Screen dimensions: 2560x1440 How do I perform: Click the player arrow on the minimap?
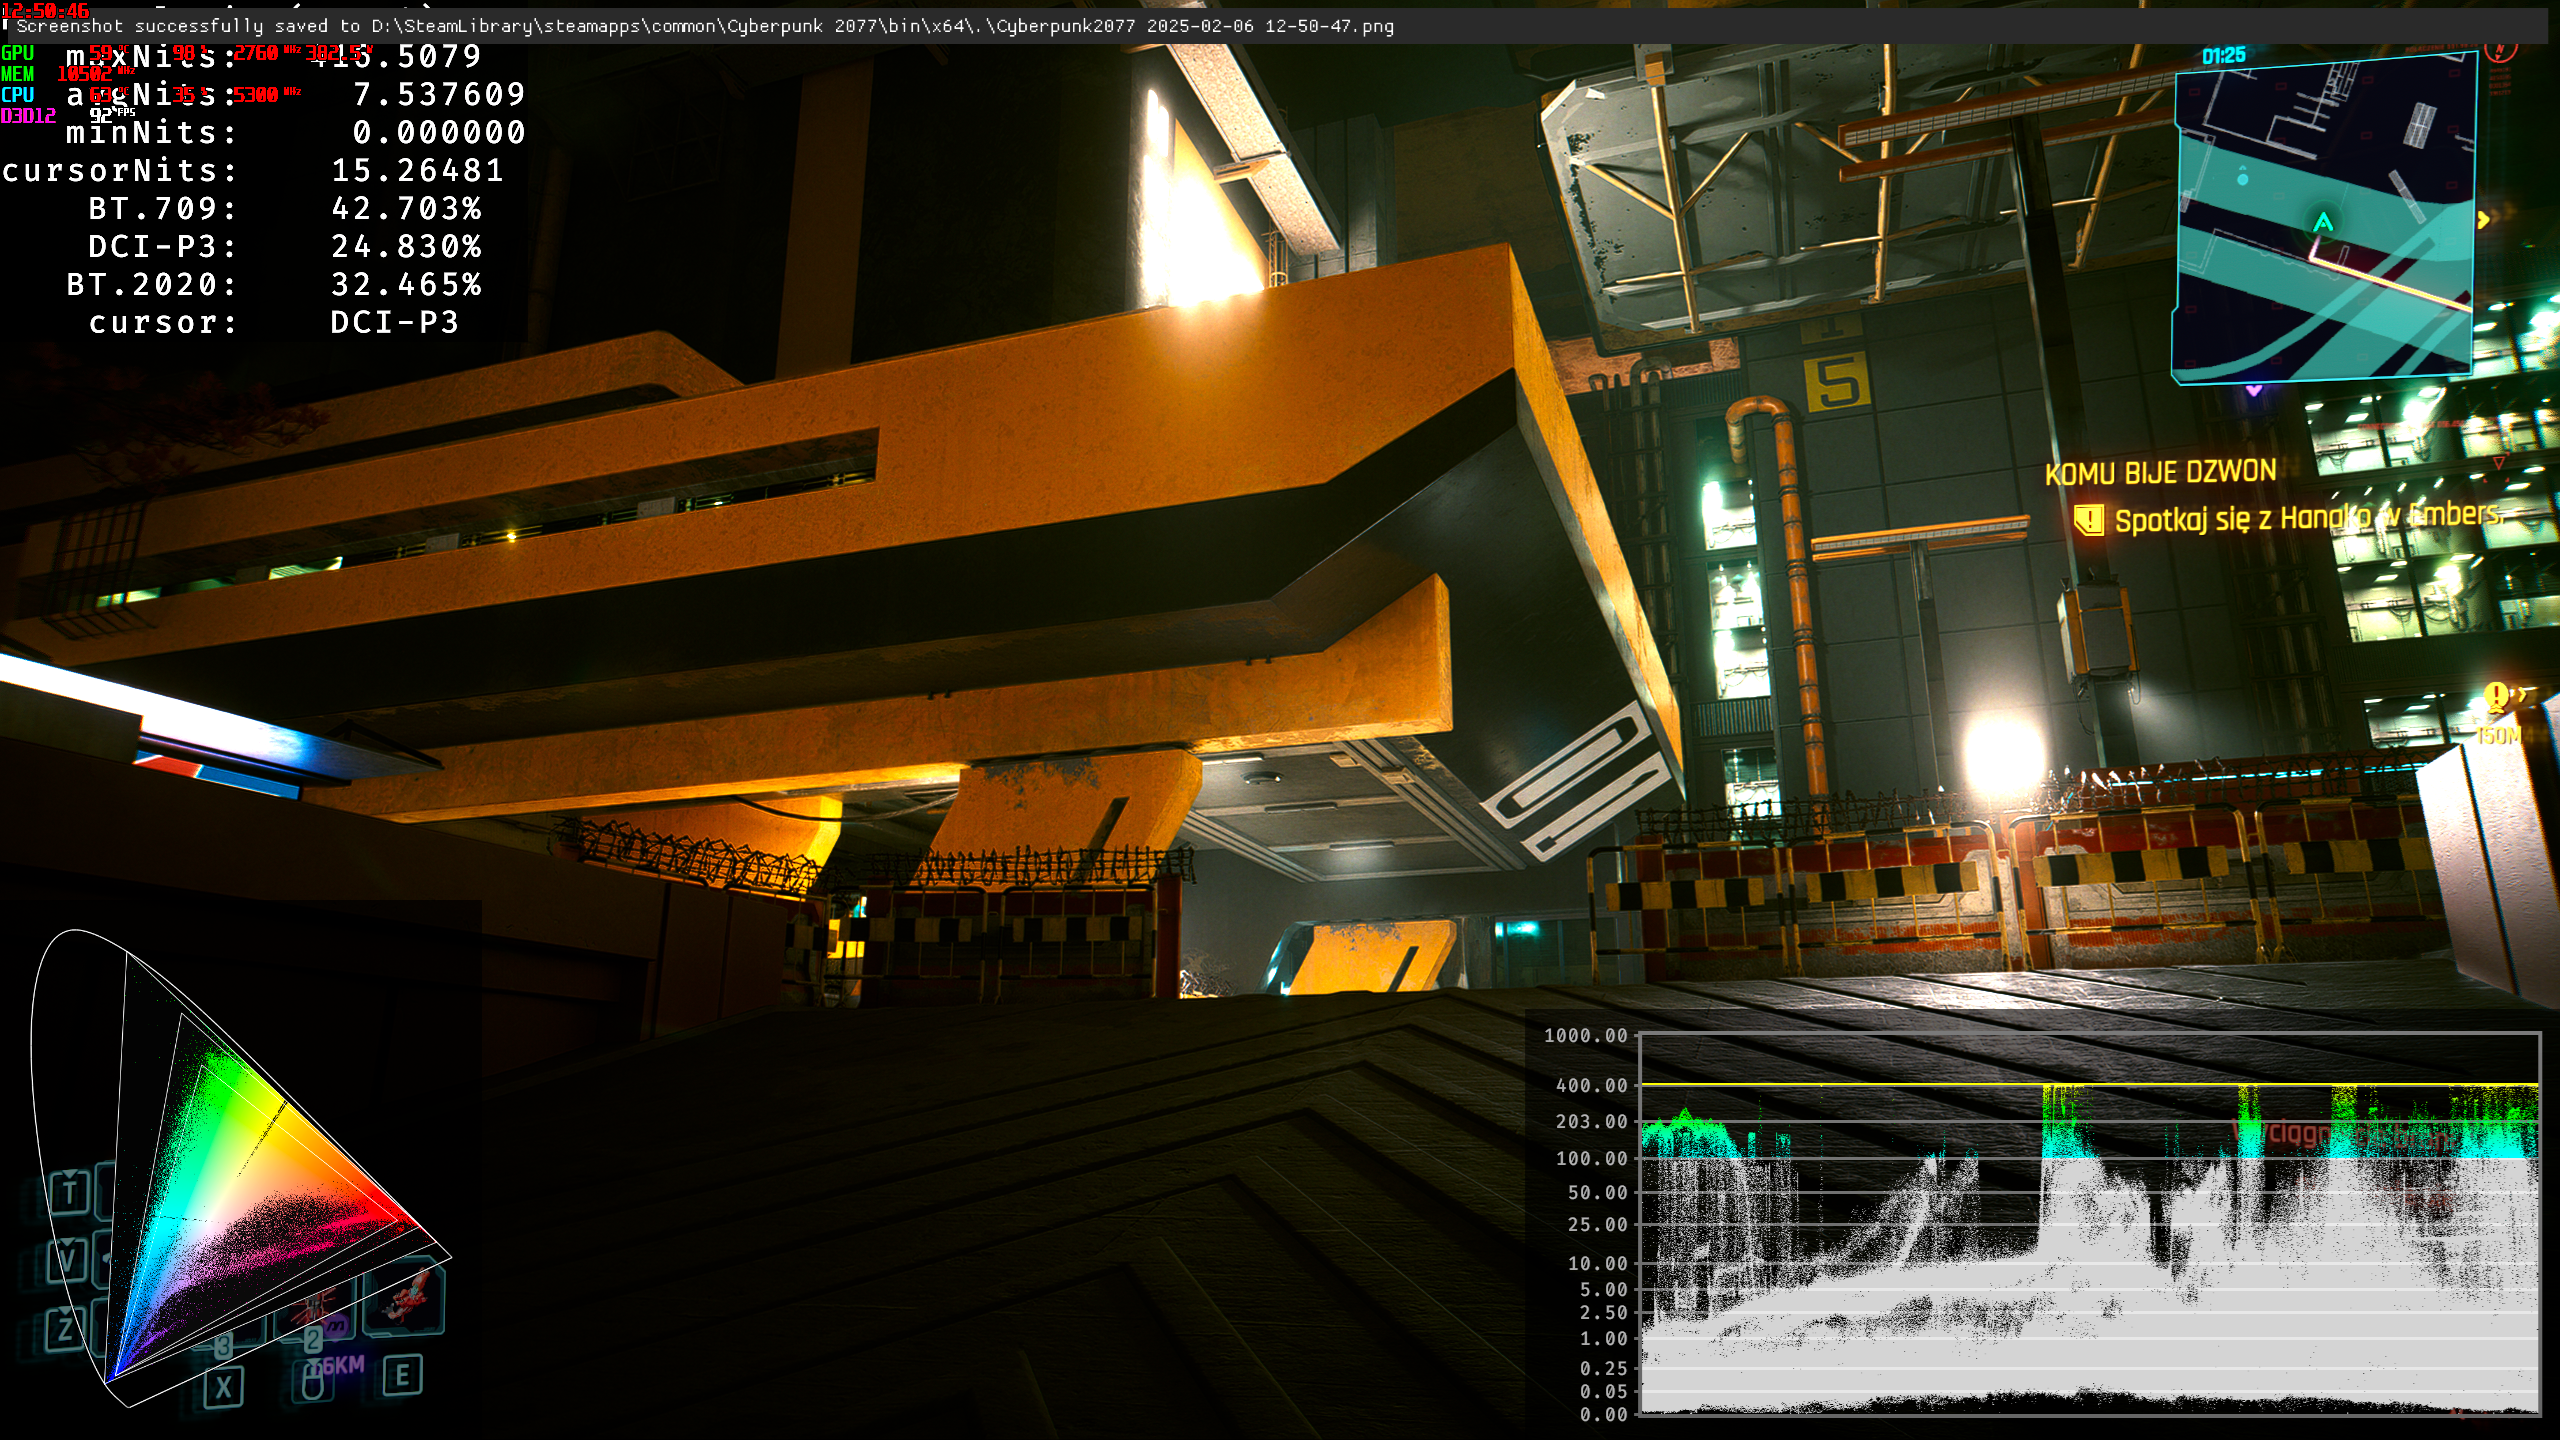click(2323, 222)
